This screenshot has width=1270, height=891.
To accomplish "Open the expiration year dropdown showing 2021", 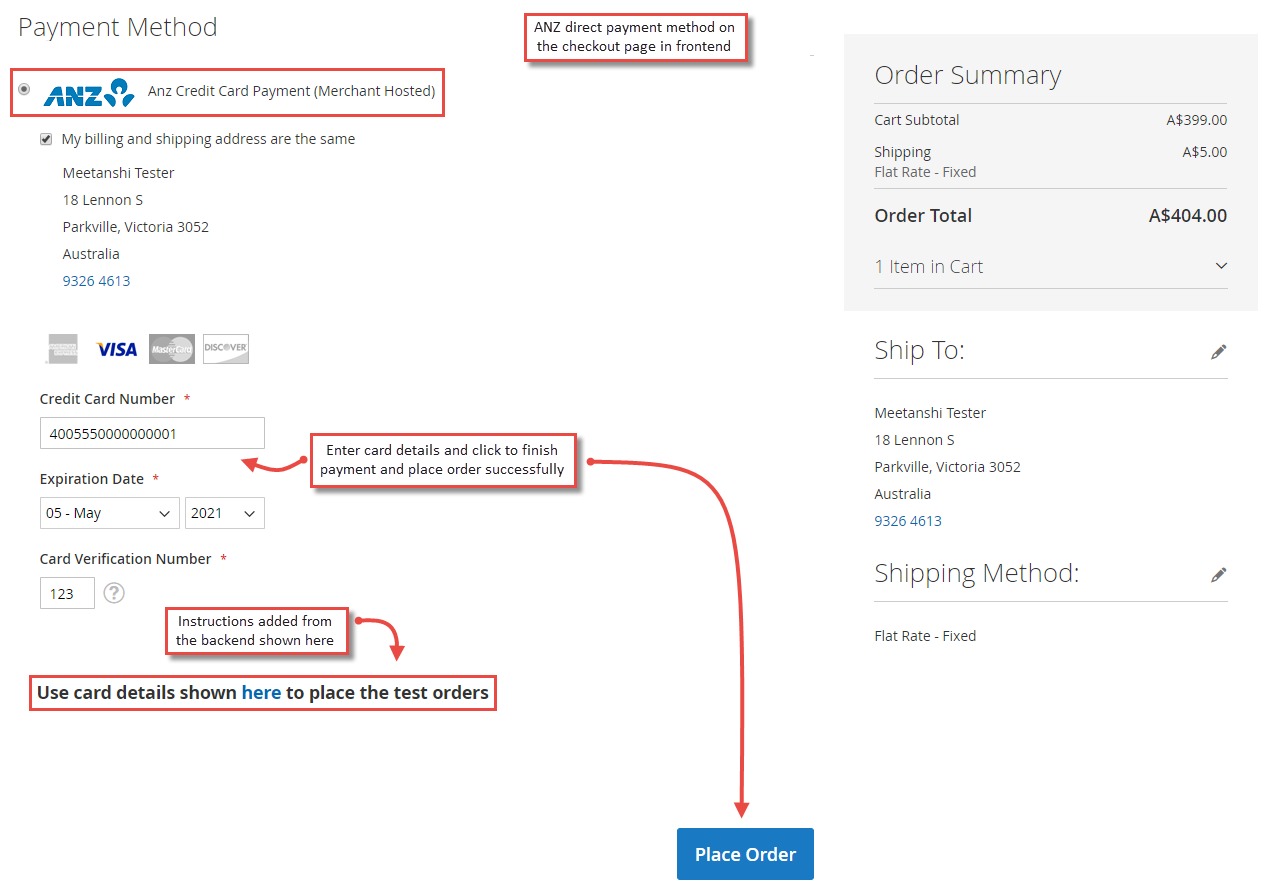I will pyautogui.click(x=224, y=513).
